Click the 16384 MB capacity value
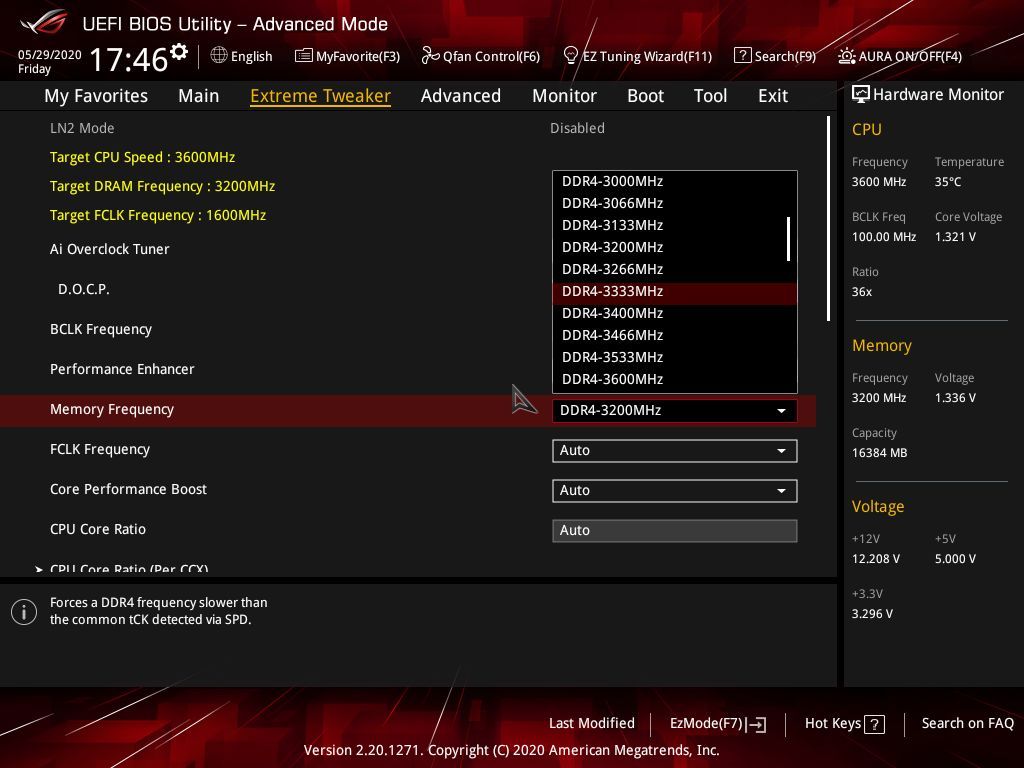This screenshot has width=1024, height=768. (x=879, y=453)
